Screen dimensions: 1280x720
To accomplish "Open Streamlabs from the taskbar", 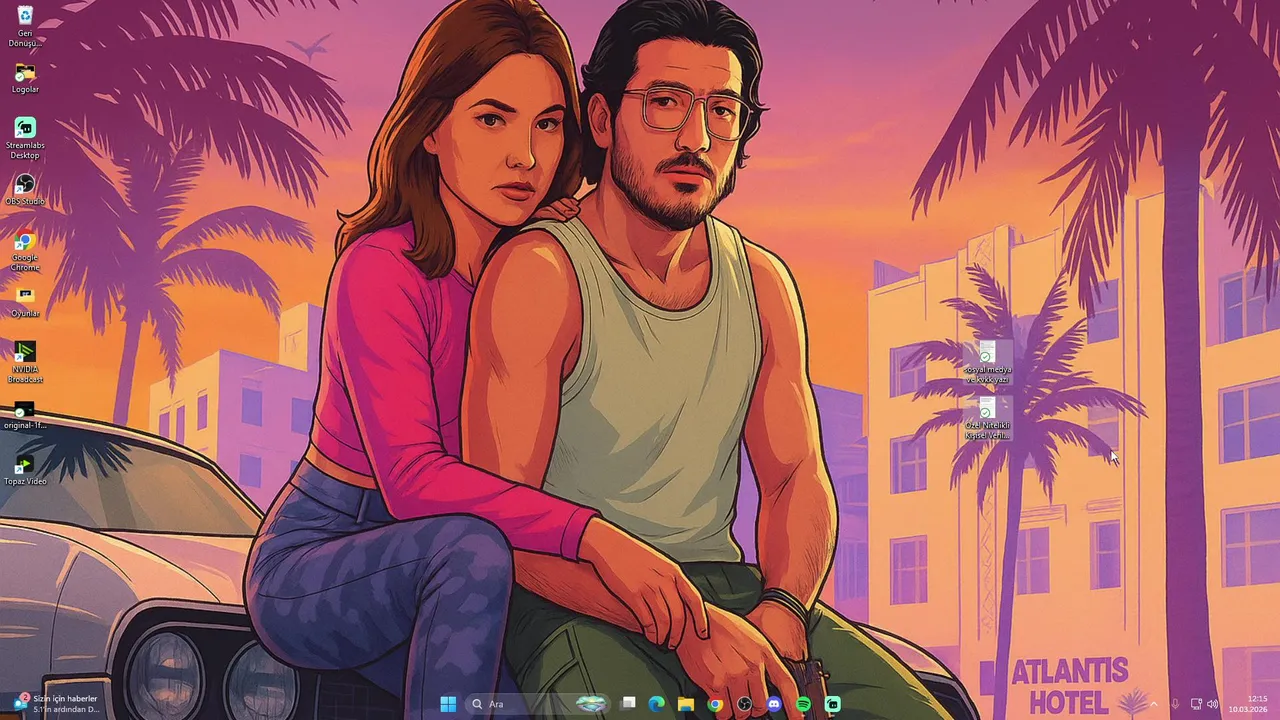I will [x=832, y=704].
